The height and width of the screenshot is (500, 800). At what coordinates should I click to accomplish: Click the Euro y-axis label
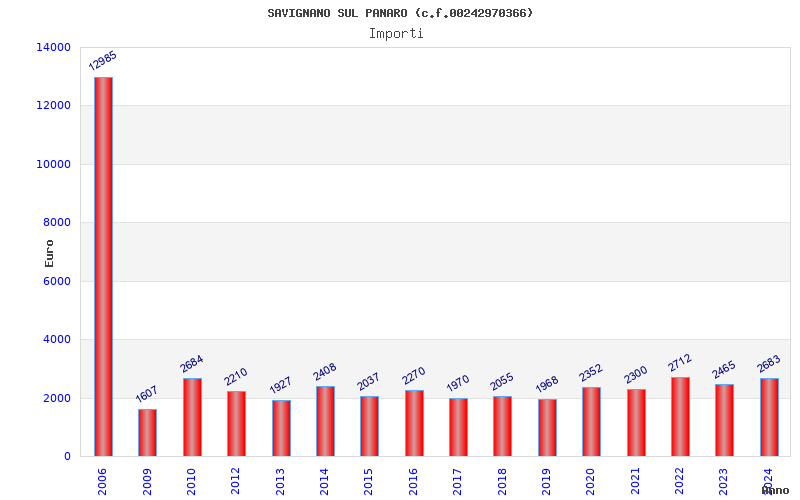pos(49,254)
